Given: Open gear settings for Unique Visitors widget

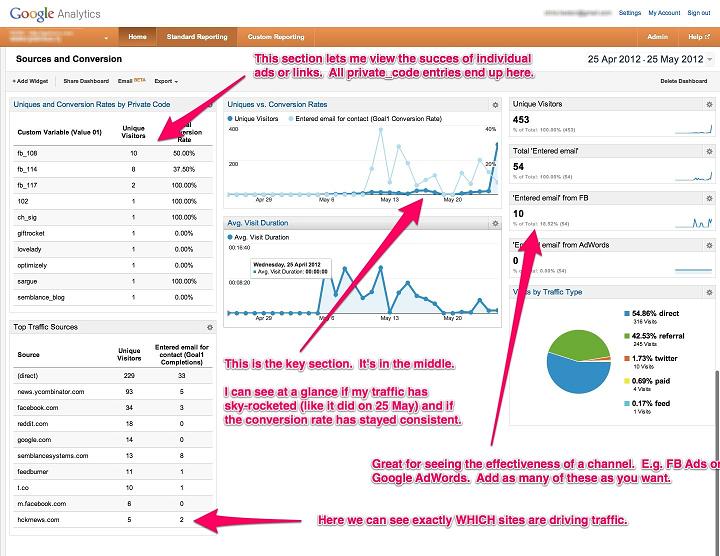Looking at the screenshot, I should [709, 105].
